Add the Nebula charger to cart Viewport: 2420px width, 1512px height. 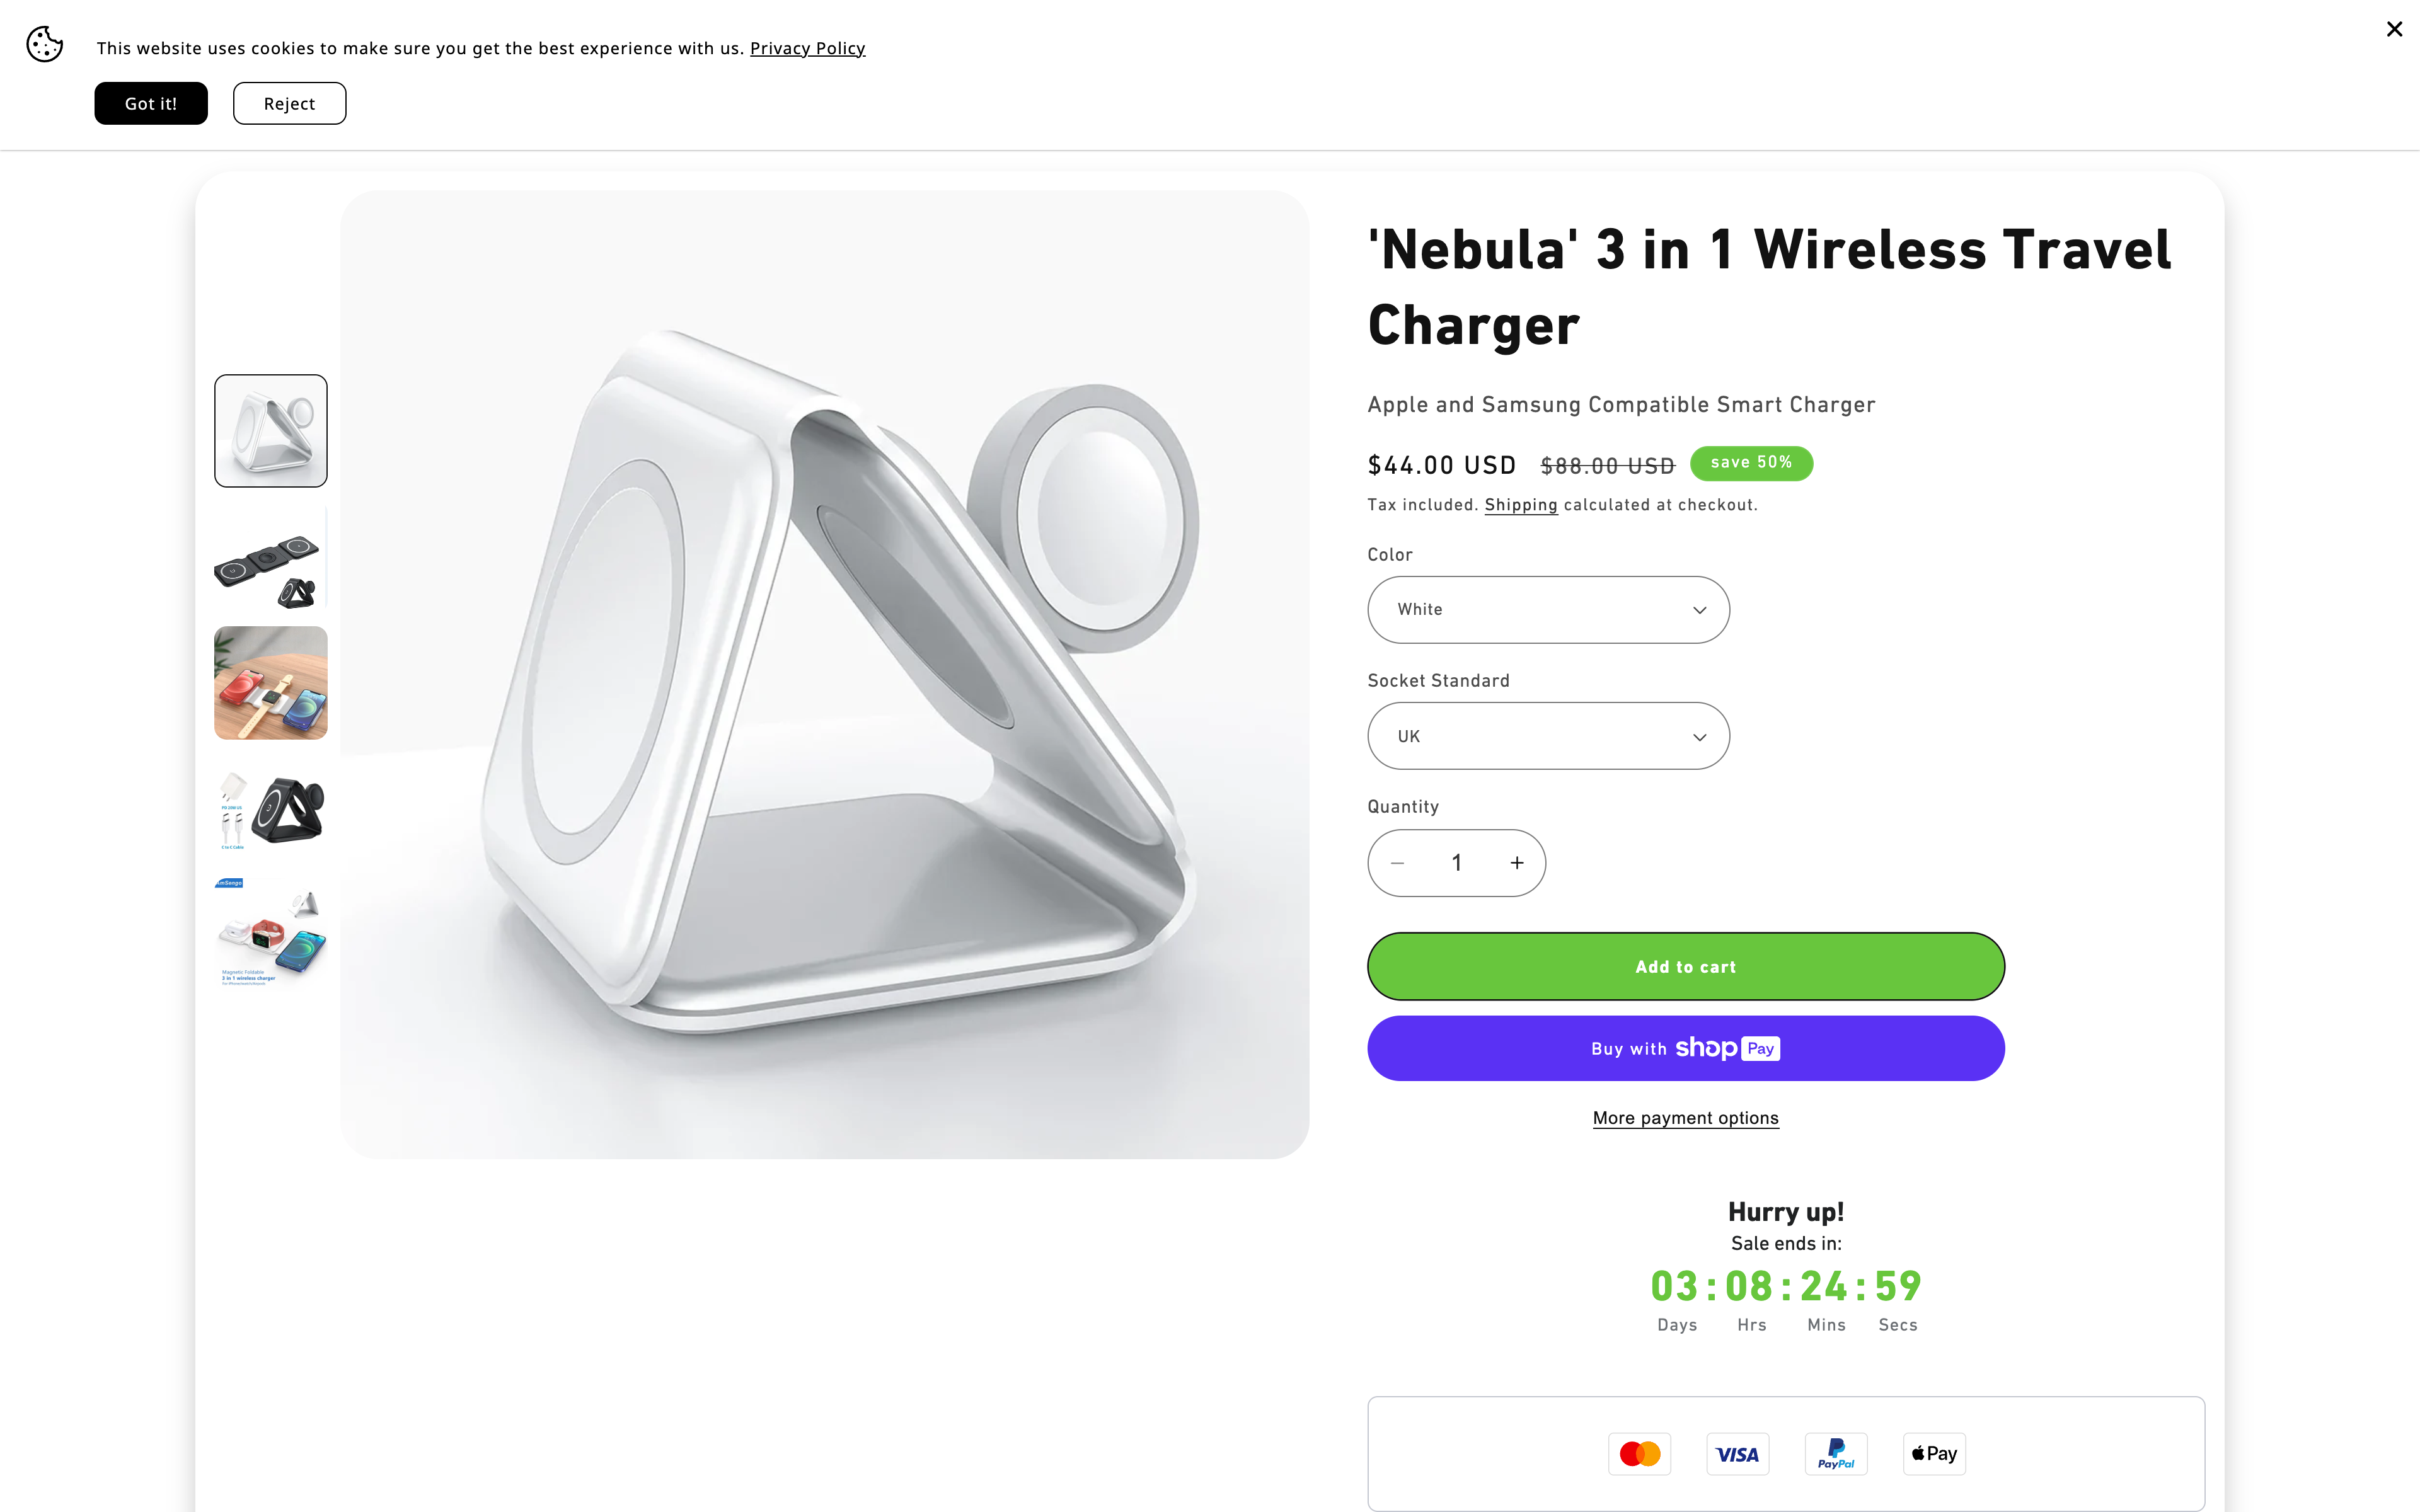(1685, 967)
